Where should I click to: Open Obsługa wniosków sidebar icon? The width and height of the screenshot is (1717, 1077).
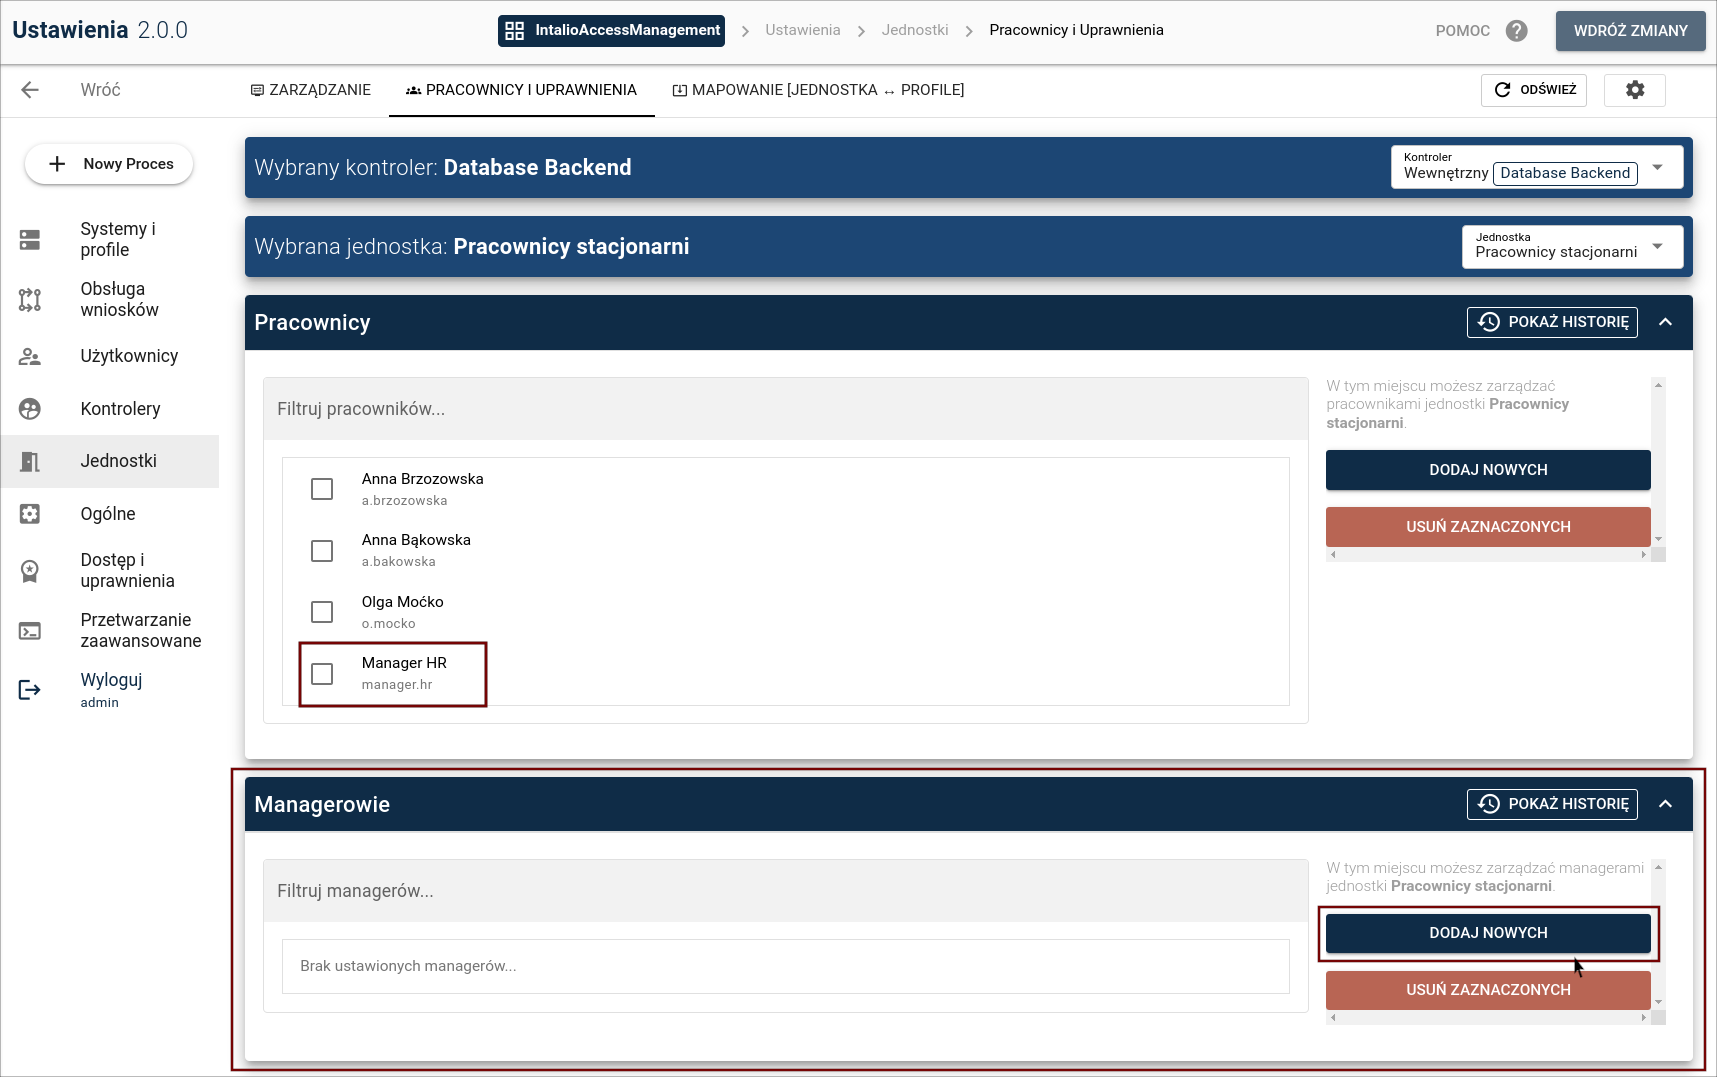pyautogui.click(x=30, y=300)
